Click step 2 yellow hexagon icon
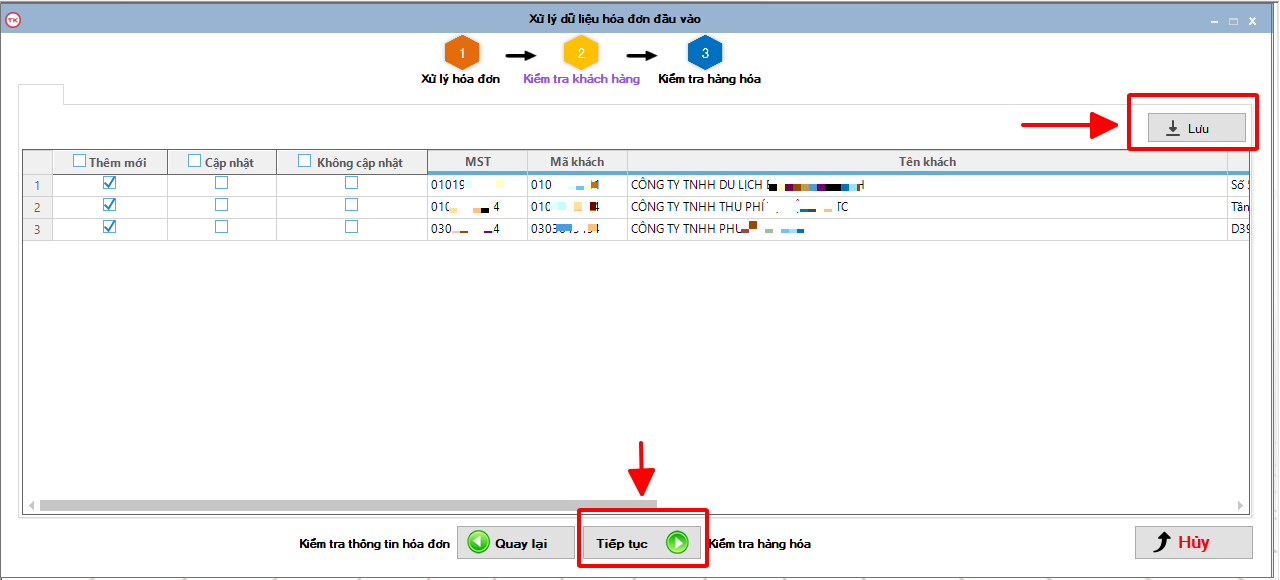Image resolution: width=1280 pixels, height=580 pixels. [x=581, y=53]
